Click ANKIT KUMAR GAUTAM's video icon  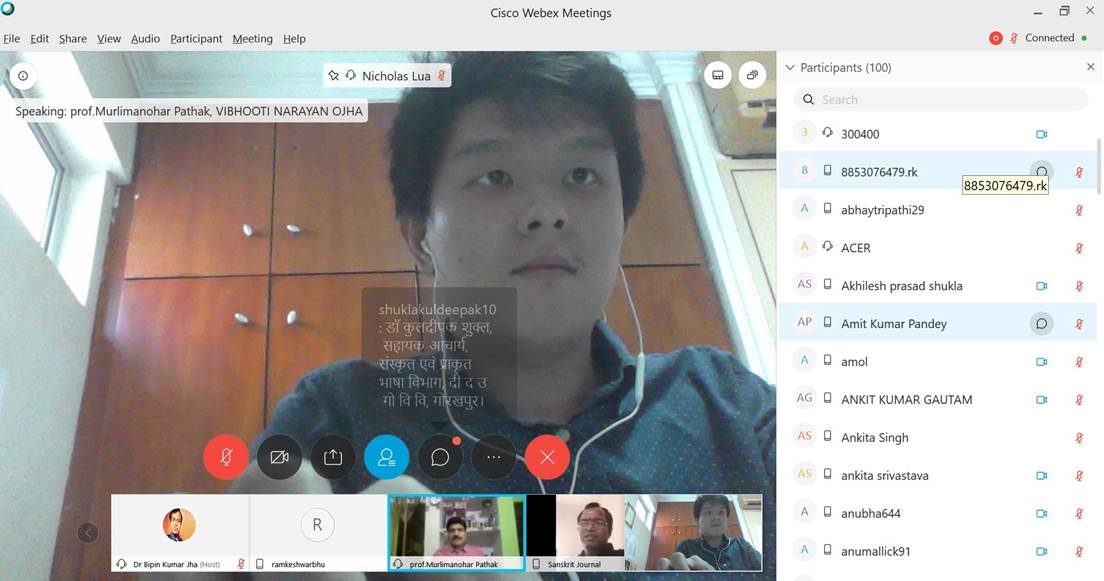[x=1042, y=400]
